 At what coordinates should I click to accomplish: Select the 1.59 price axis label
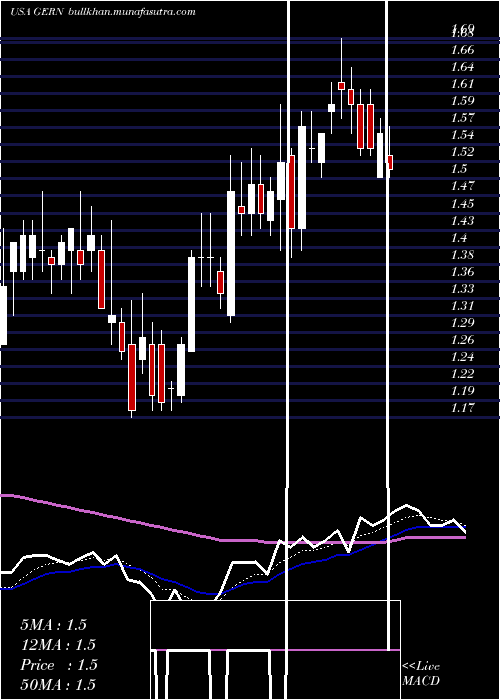462,101
